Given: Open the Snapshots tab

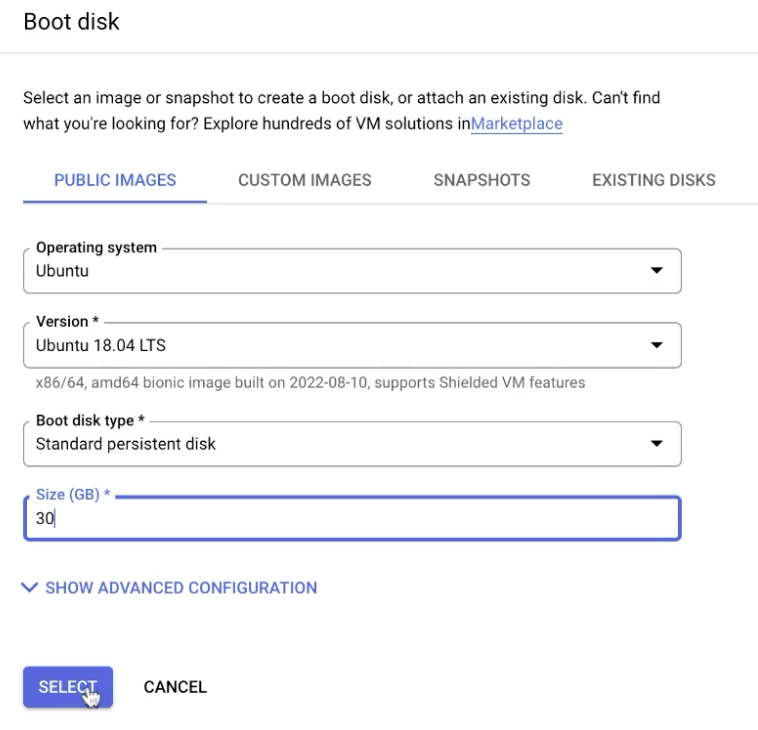Looking at the screenshot, I should [481, 180].
